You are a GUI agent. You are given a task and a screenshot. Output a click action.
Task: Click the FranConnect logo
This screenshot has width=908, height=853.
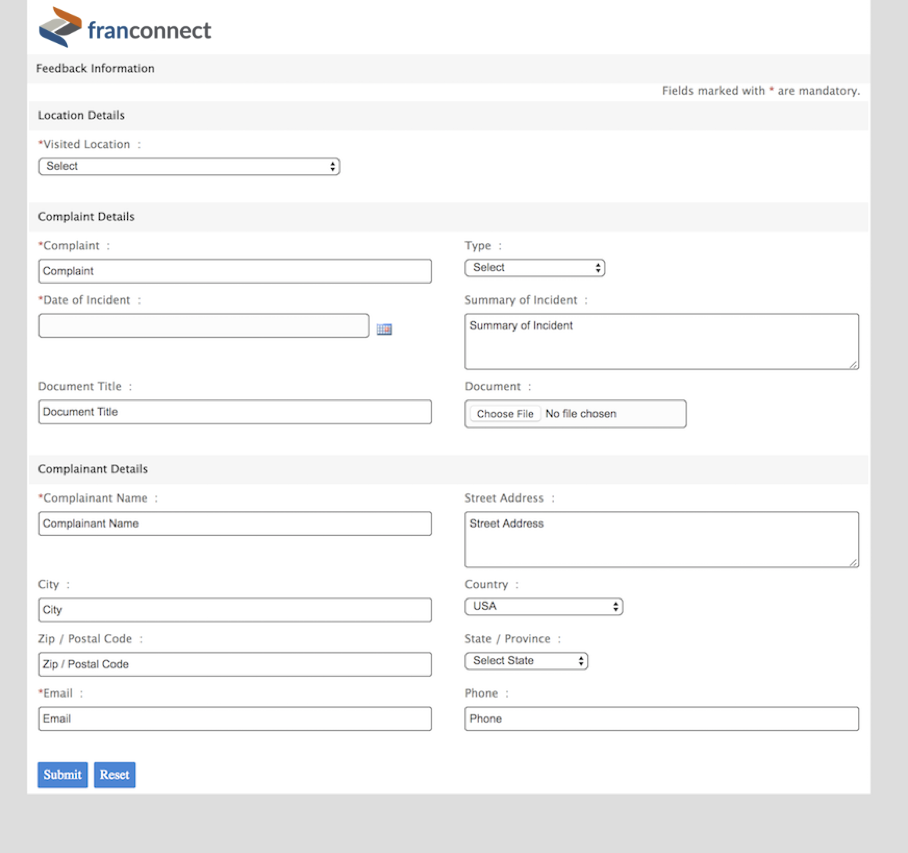pyautogui.click(x=125, y=28)
